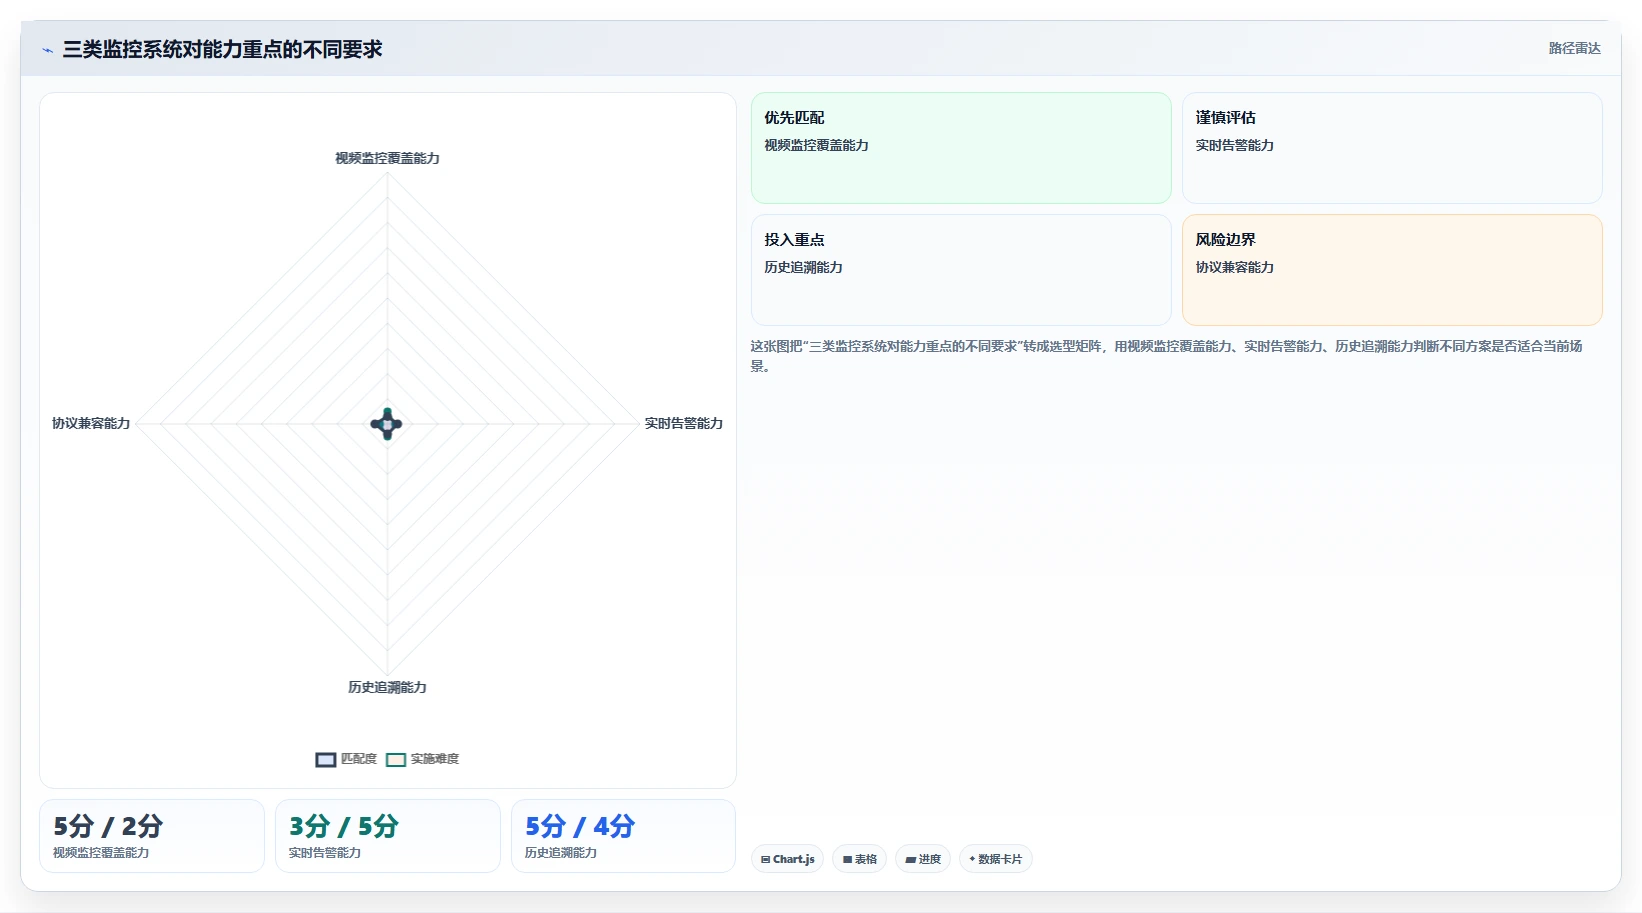1642x913 pixels.
Task: Click the 实时告警能力 radar axis label
Action: click(x=684, y=423)
